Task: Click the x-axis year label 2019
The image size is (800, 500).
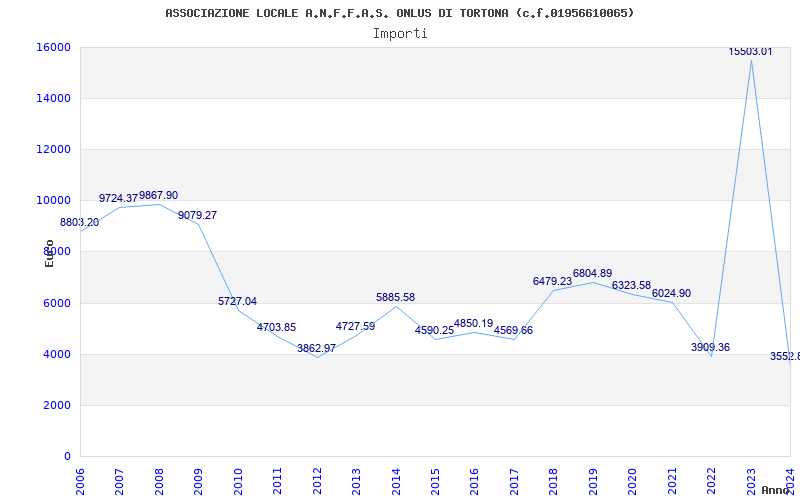Action: [593, 481]
